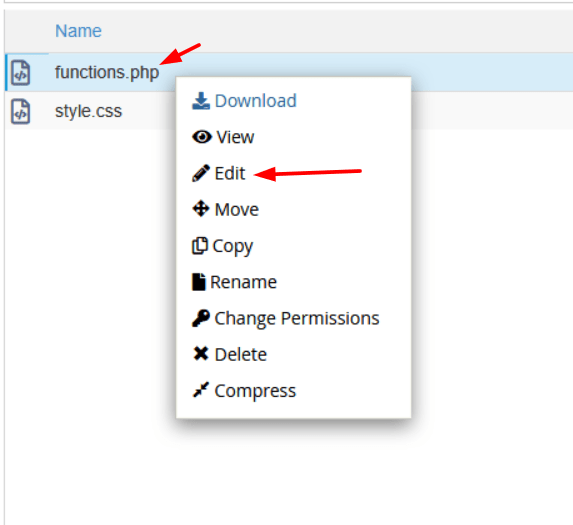Image resolution: width=573 pixels, height=525 pixels.
Task: Click the pencil icon next to Edit
Action: [201, 173]
